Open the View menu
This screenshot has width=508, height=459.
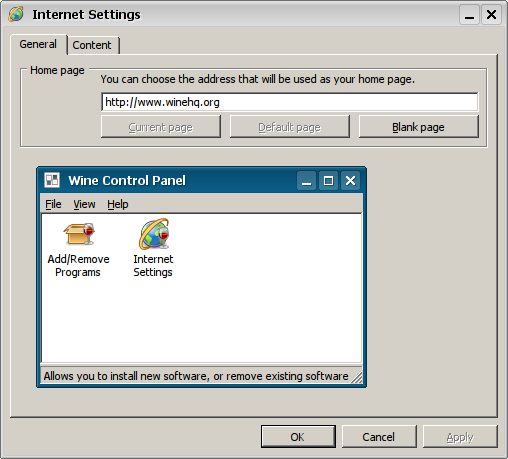pyautogui.click(x=84, y=204)
